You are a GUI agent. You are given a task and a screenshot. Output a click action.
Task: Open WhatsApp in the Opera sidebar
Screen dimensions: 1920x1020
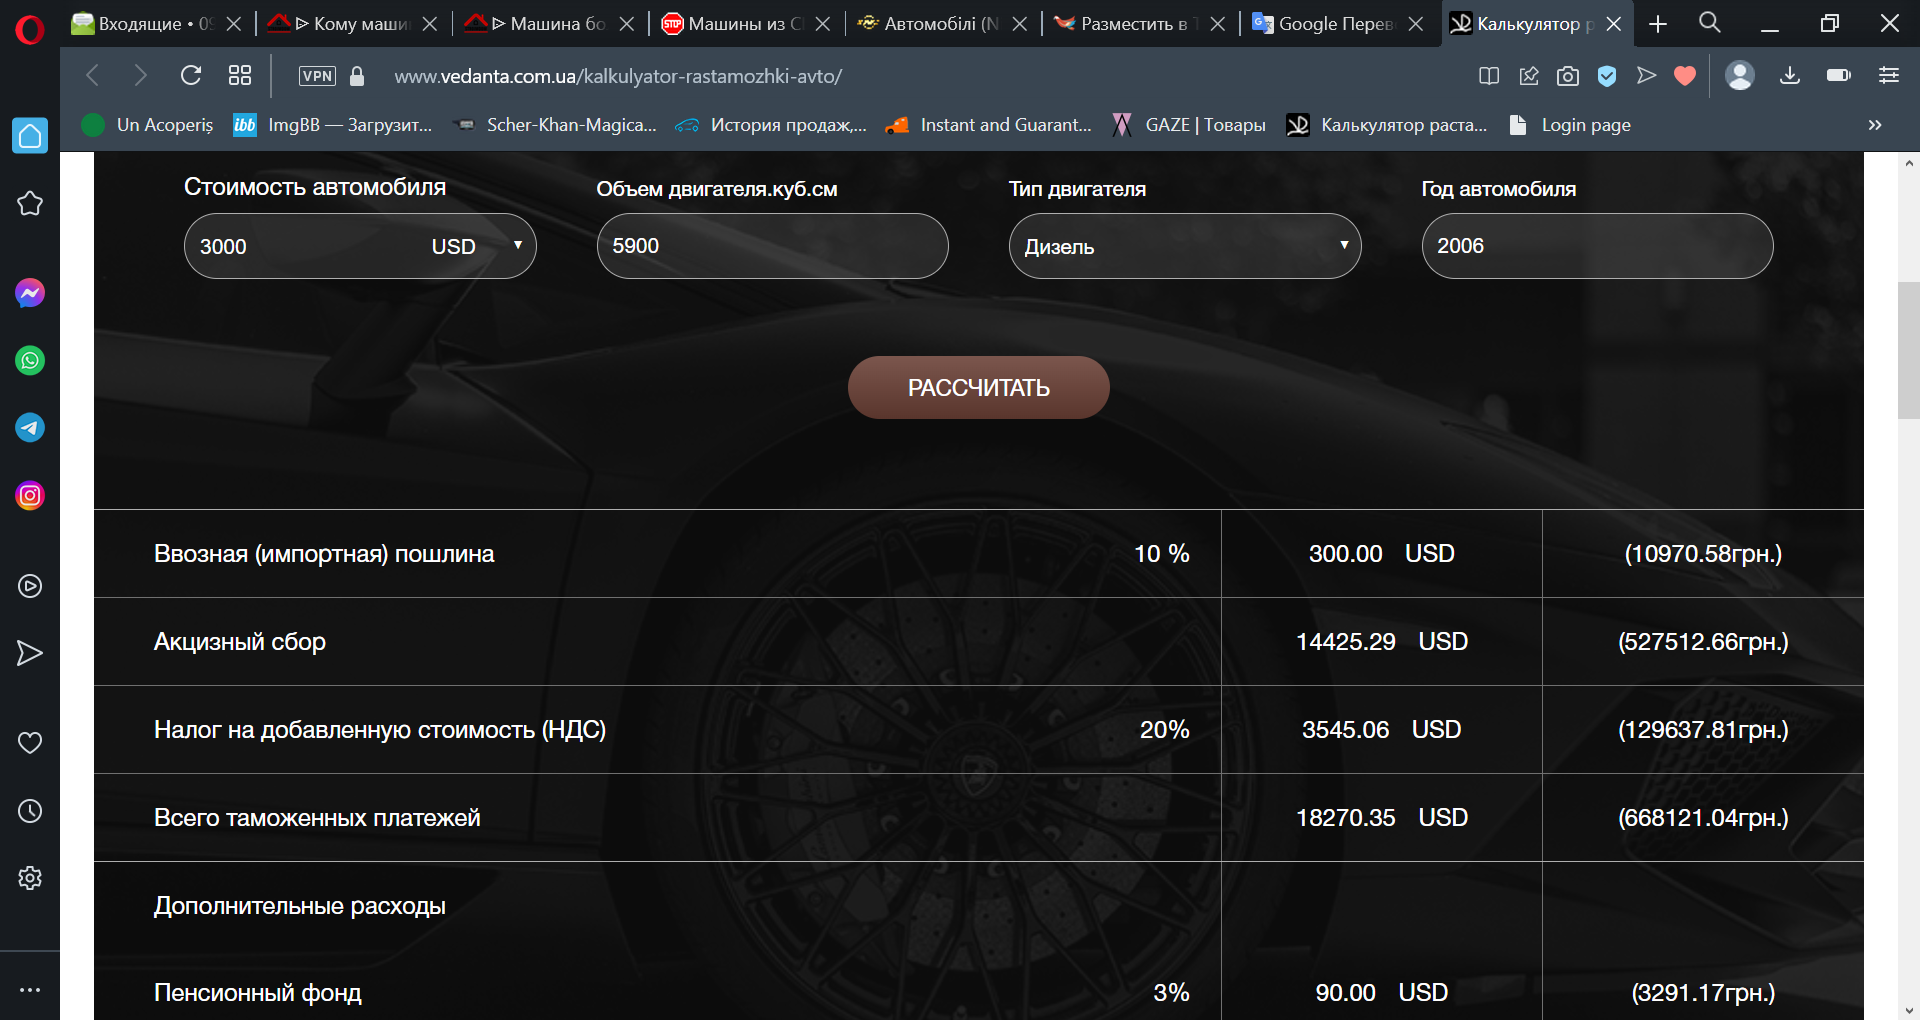pos(30,360)
